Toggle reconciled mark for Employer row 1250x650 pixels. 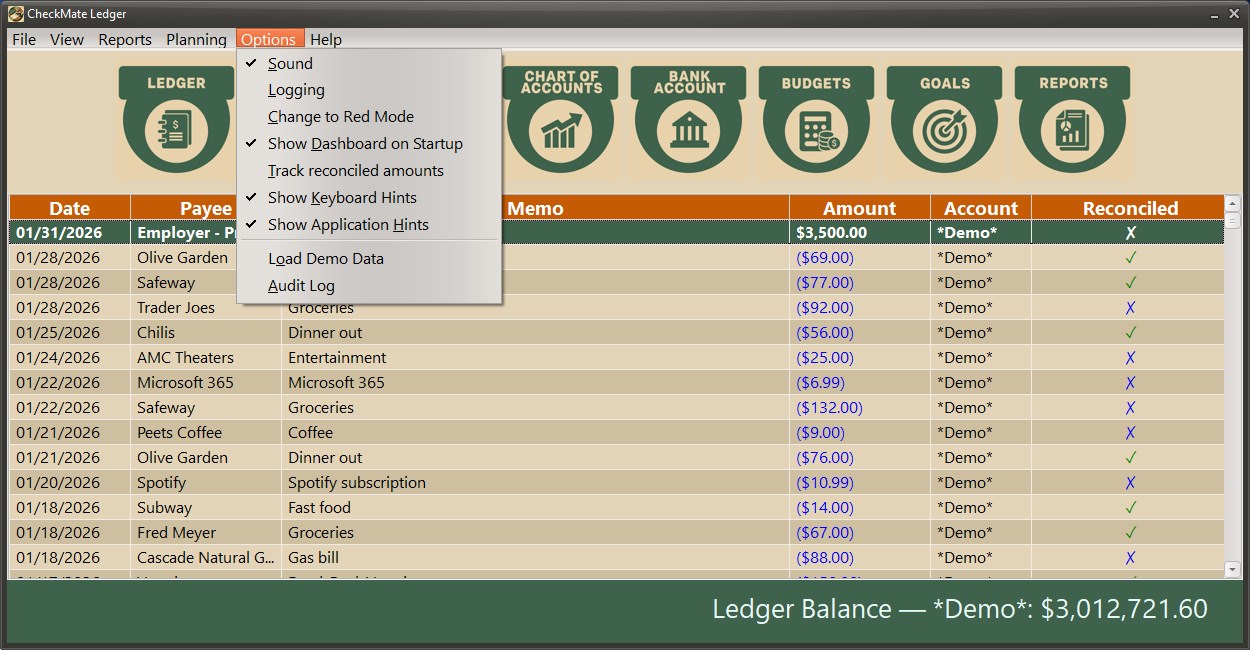coord(1131,233)
